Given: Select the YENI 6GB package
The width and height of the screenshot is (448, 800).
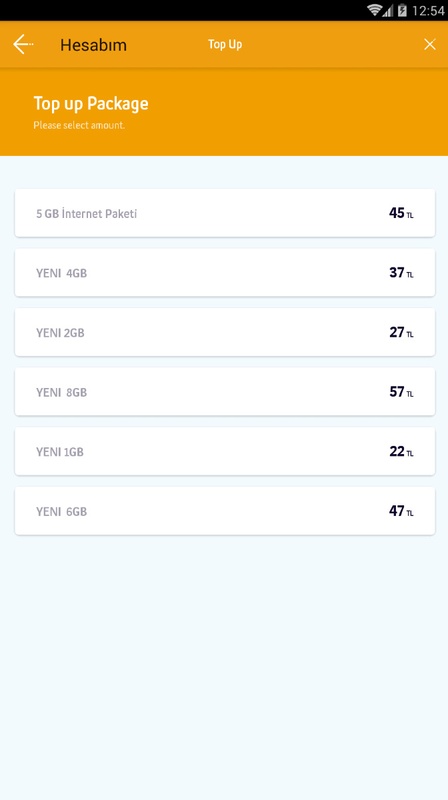Looking at the screenshot, I should 225,511.
